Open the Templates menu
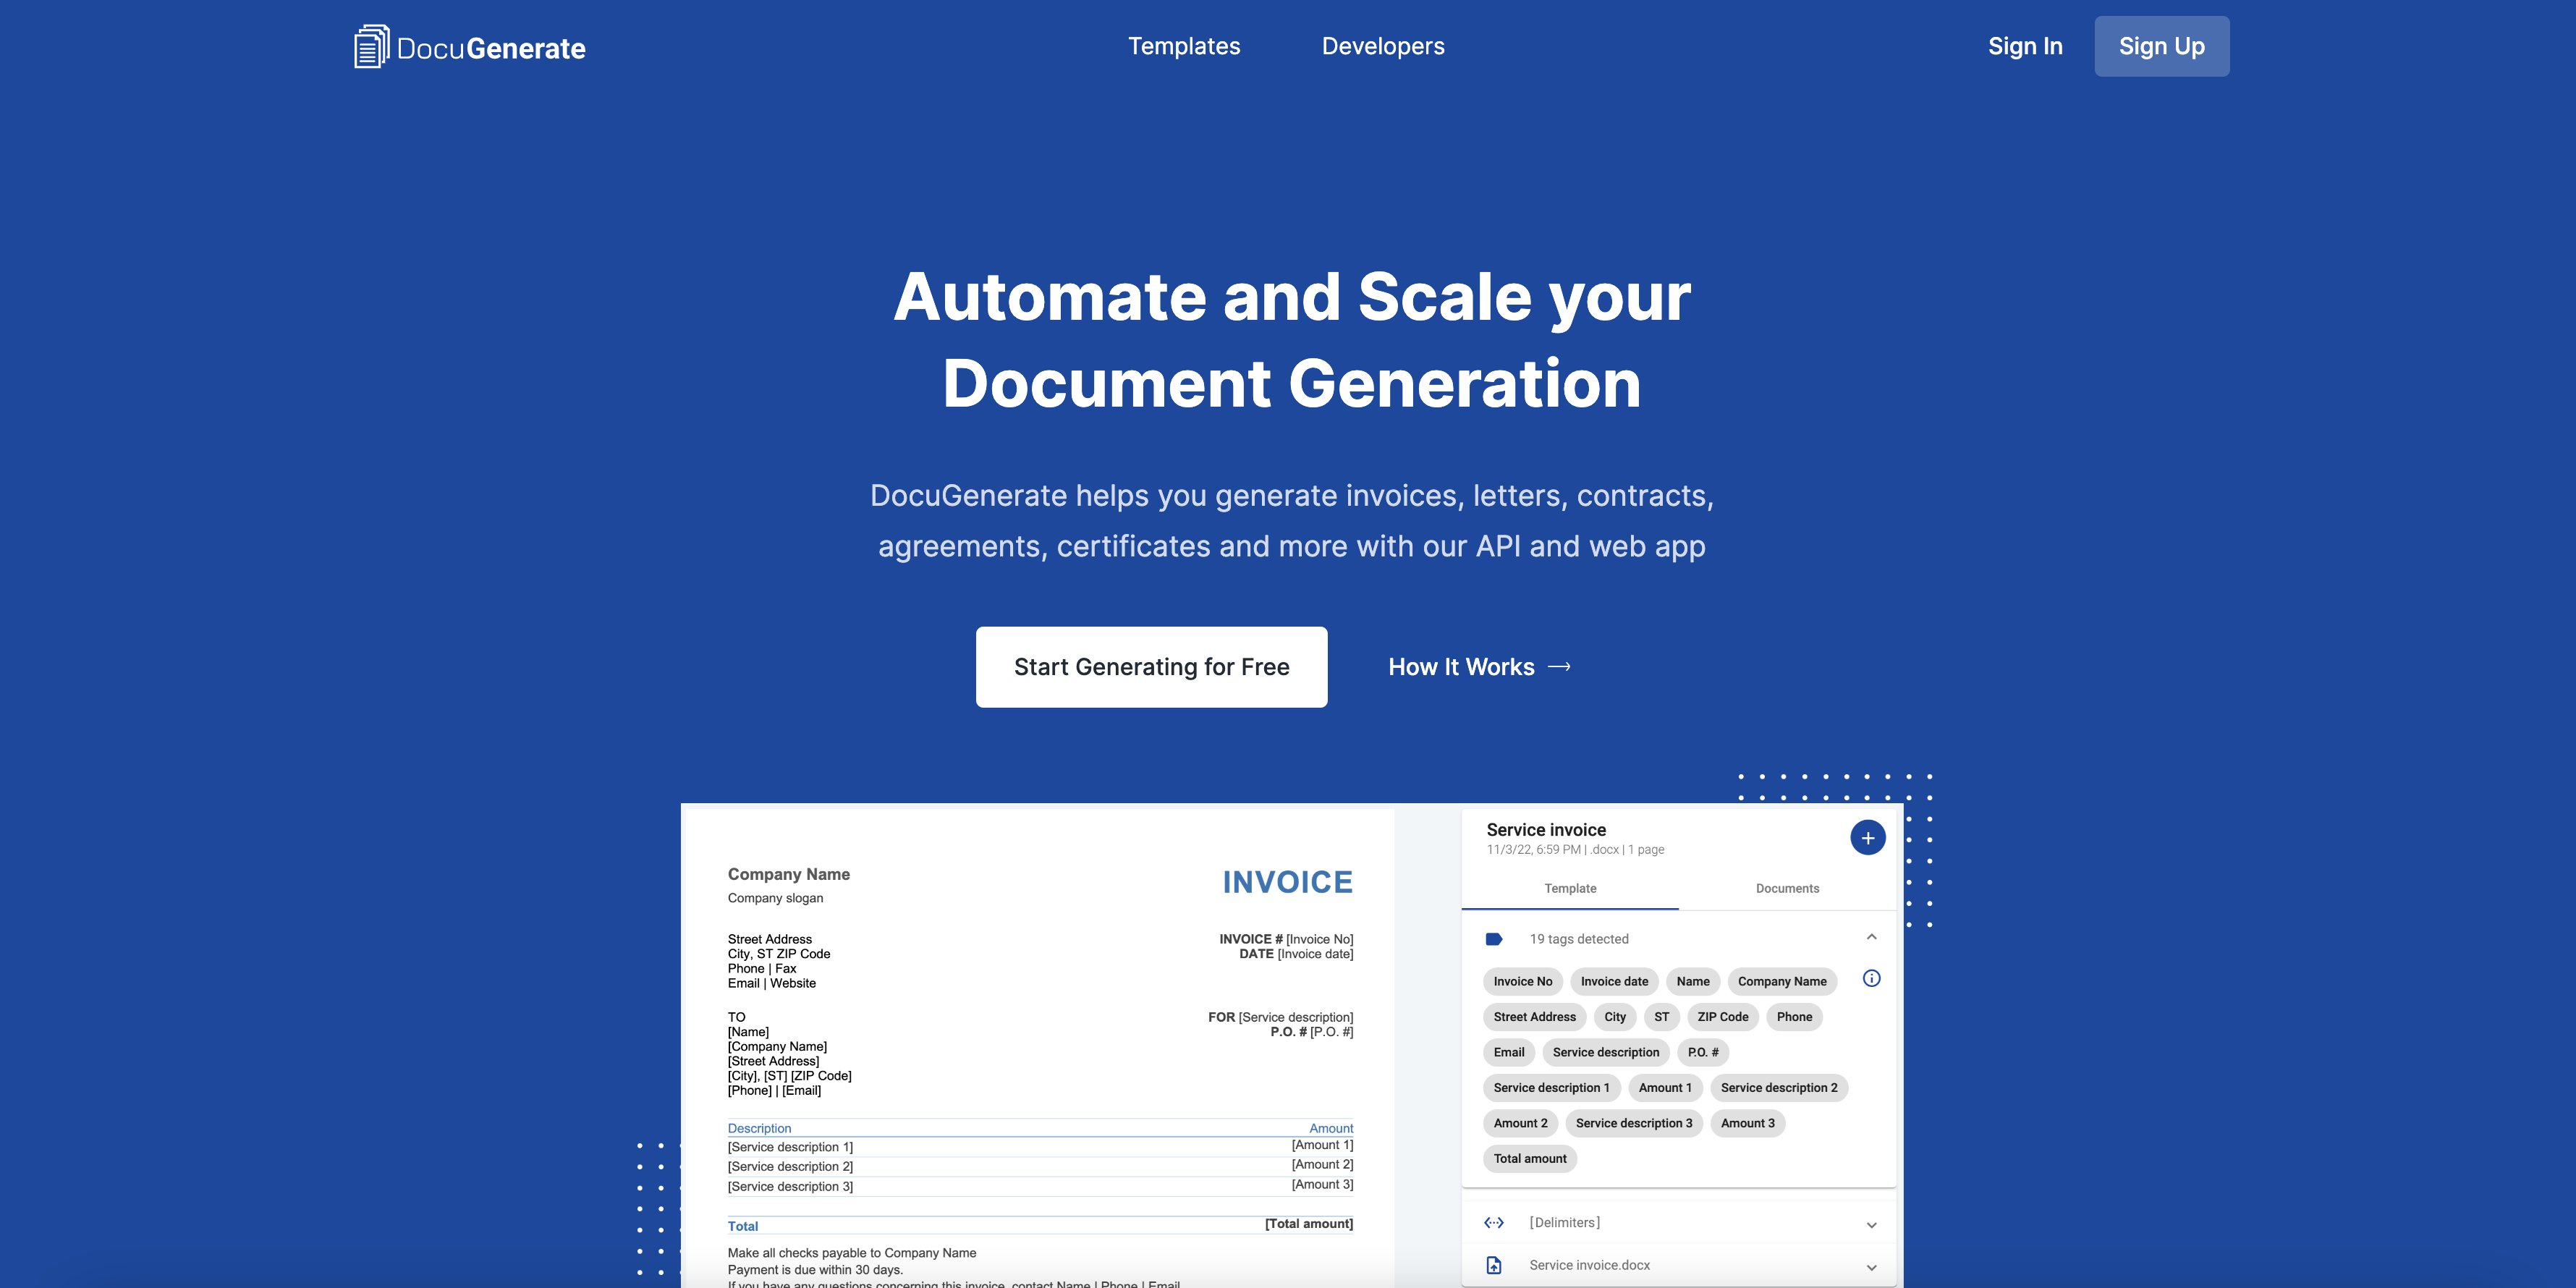 [x=1184, y=45]
